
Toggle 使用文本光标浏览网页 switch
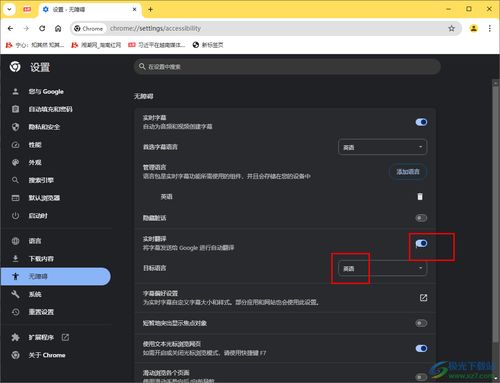click(421, 348)
